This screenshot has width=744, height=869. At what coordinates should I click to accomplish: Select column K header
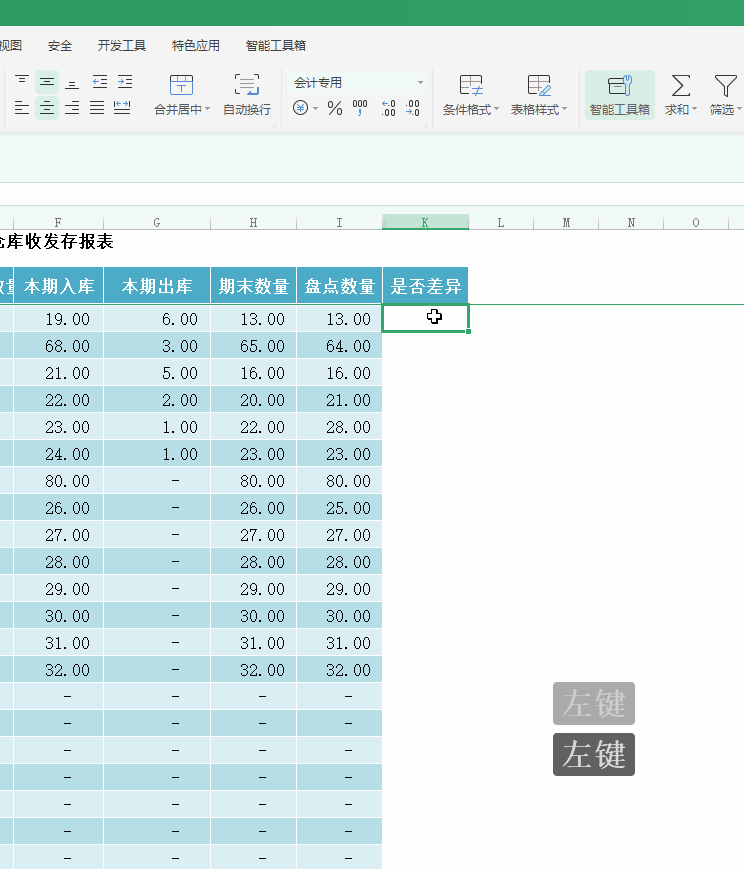(x=425, y=222)
